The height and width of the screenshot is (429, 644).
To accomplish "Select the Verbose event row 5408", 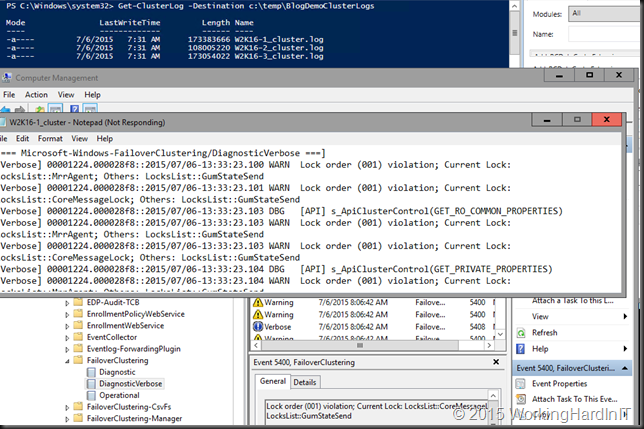I will pos(374,327).
